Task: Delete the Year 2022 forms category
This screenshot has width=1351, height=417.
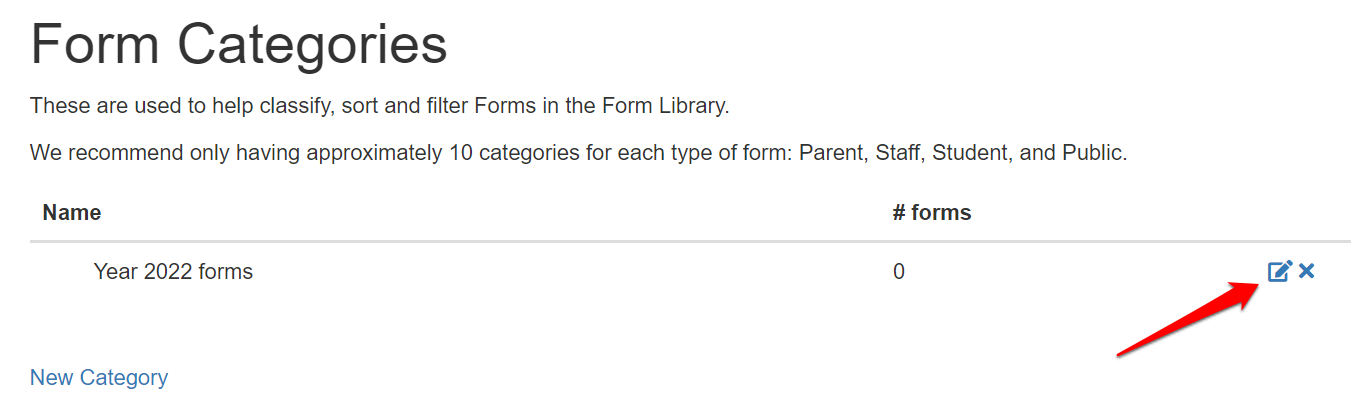Action: tap(1306, 271)
